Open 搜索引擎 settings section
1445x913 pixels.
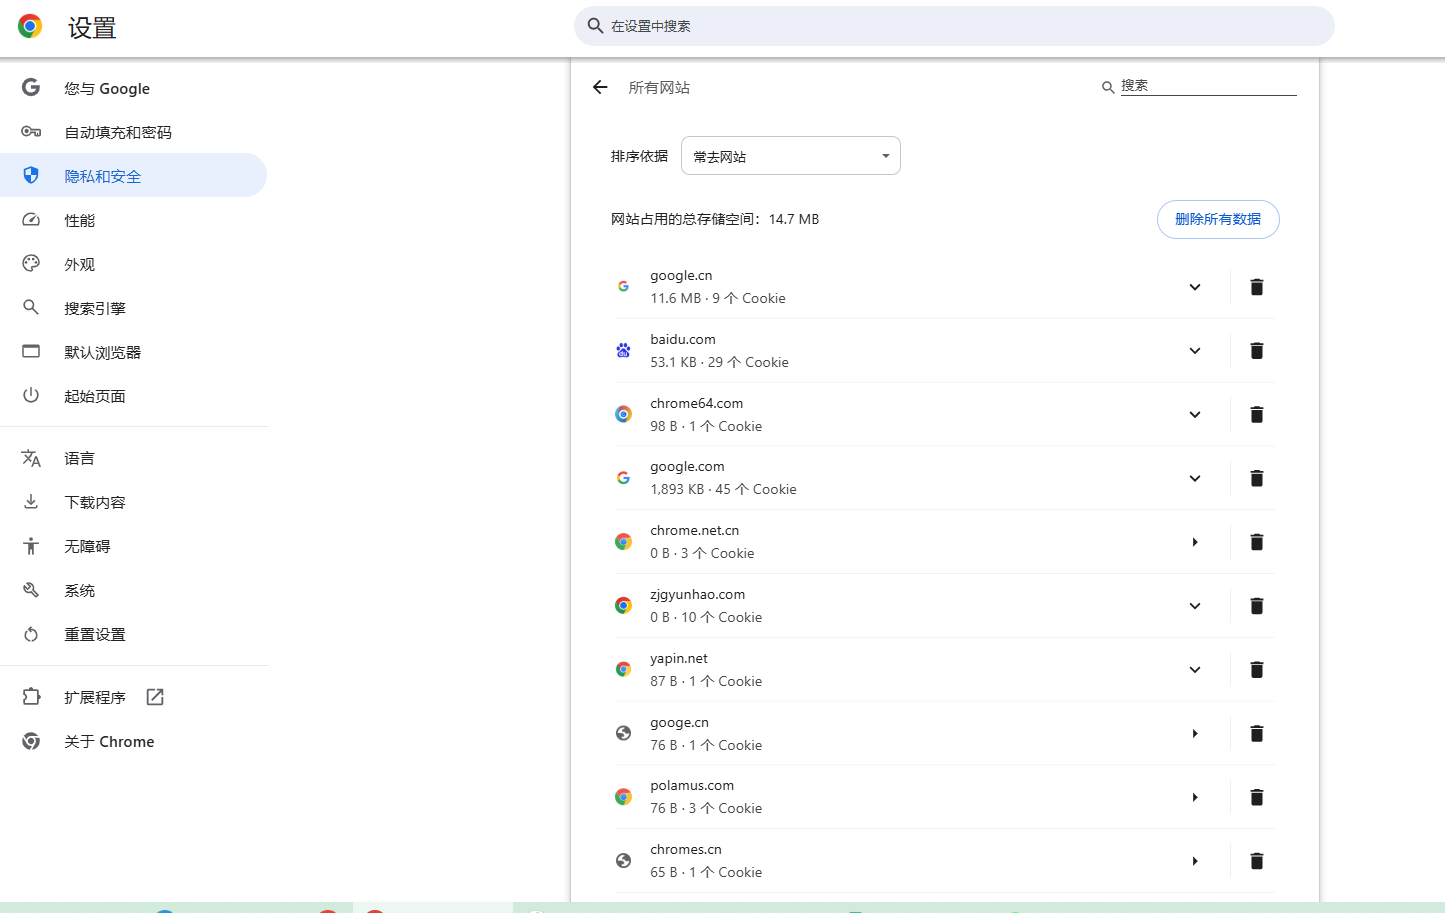tap(133, 308)
